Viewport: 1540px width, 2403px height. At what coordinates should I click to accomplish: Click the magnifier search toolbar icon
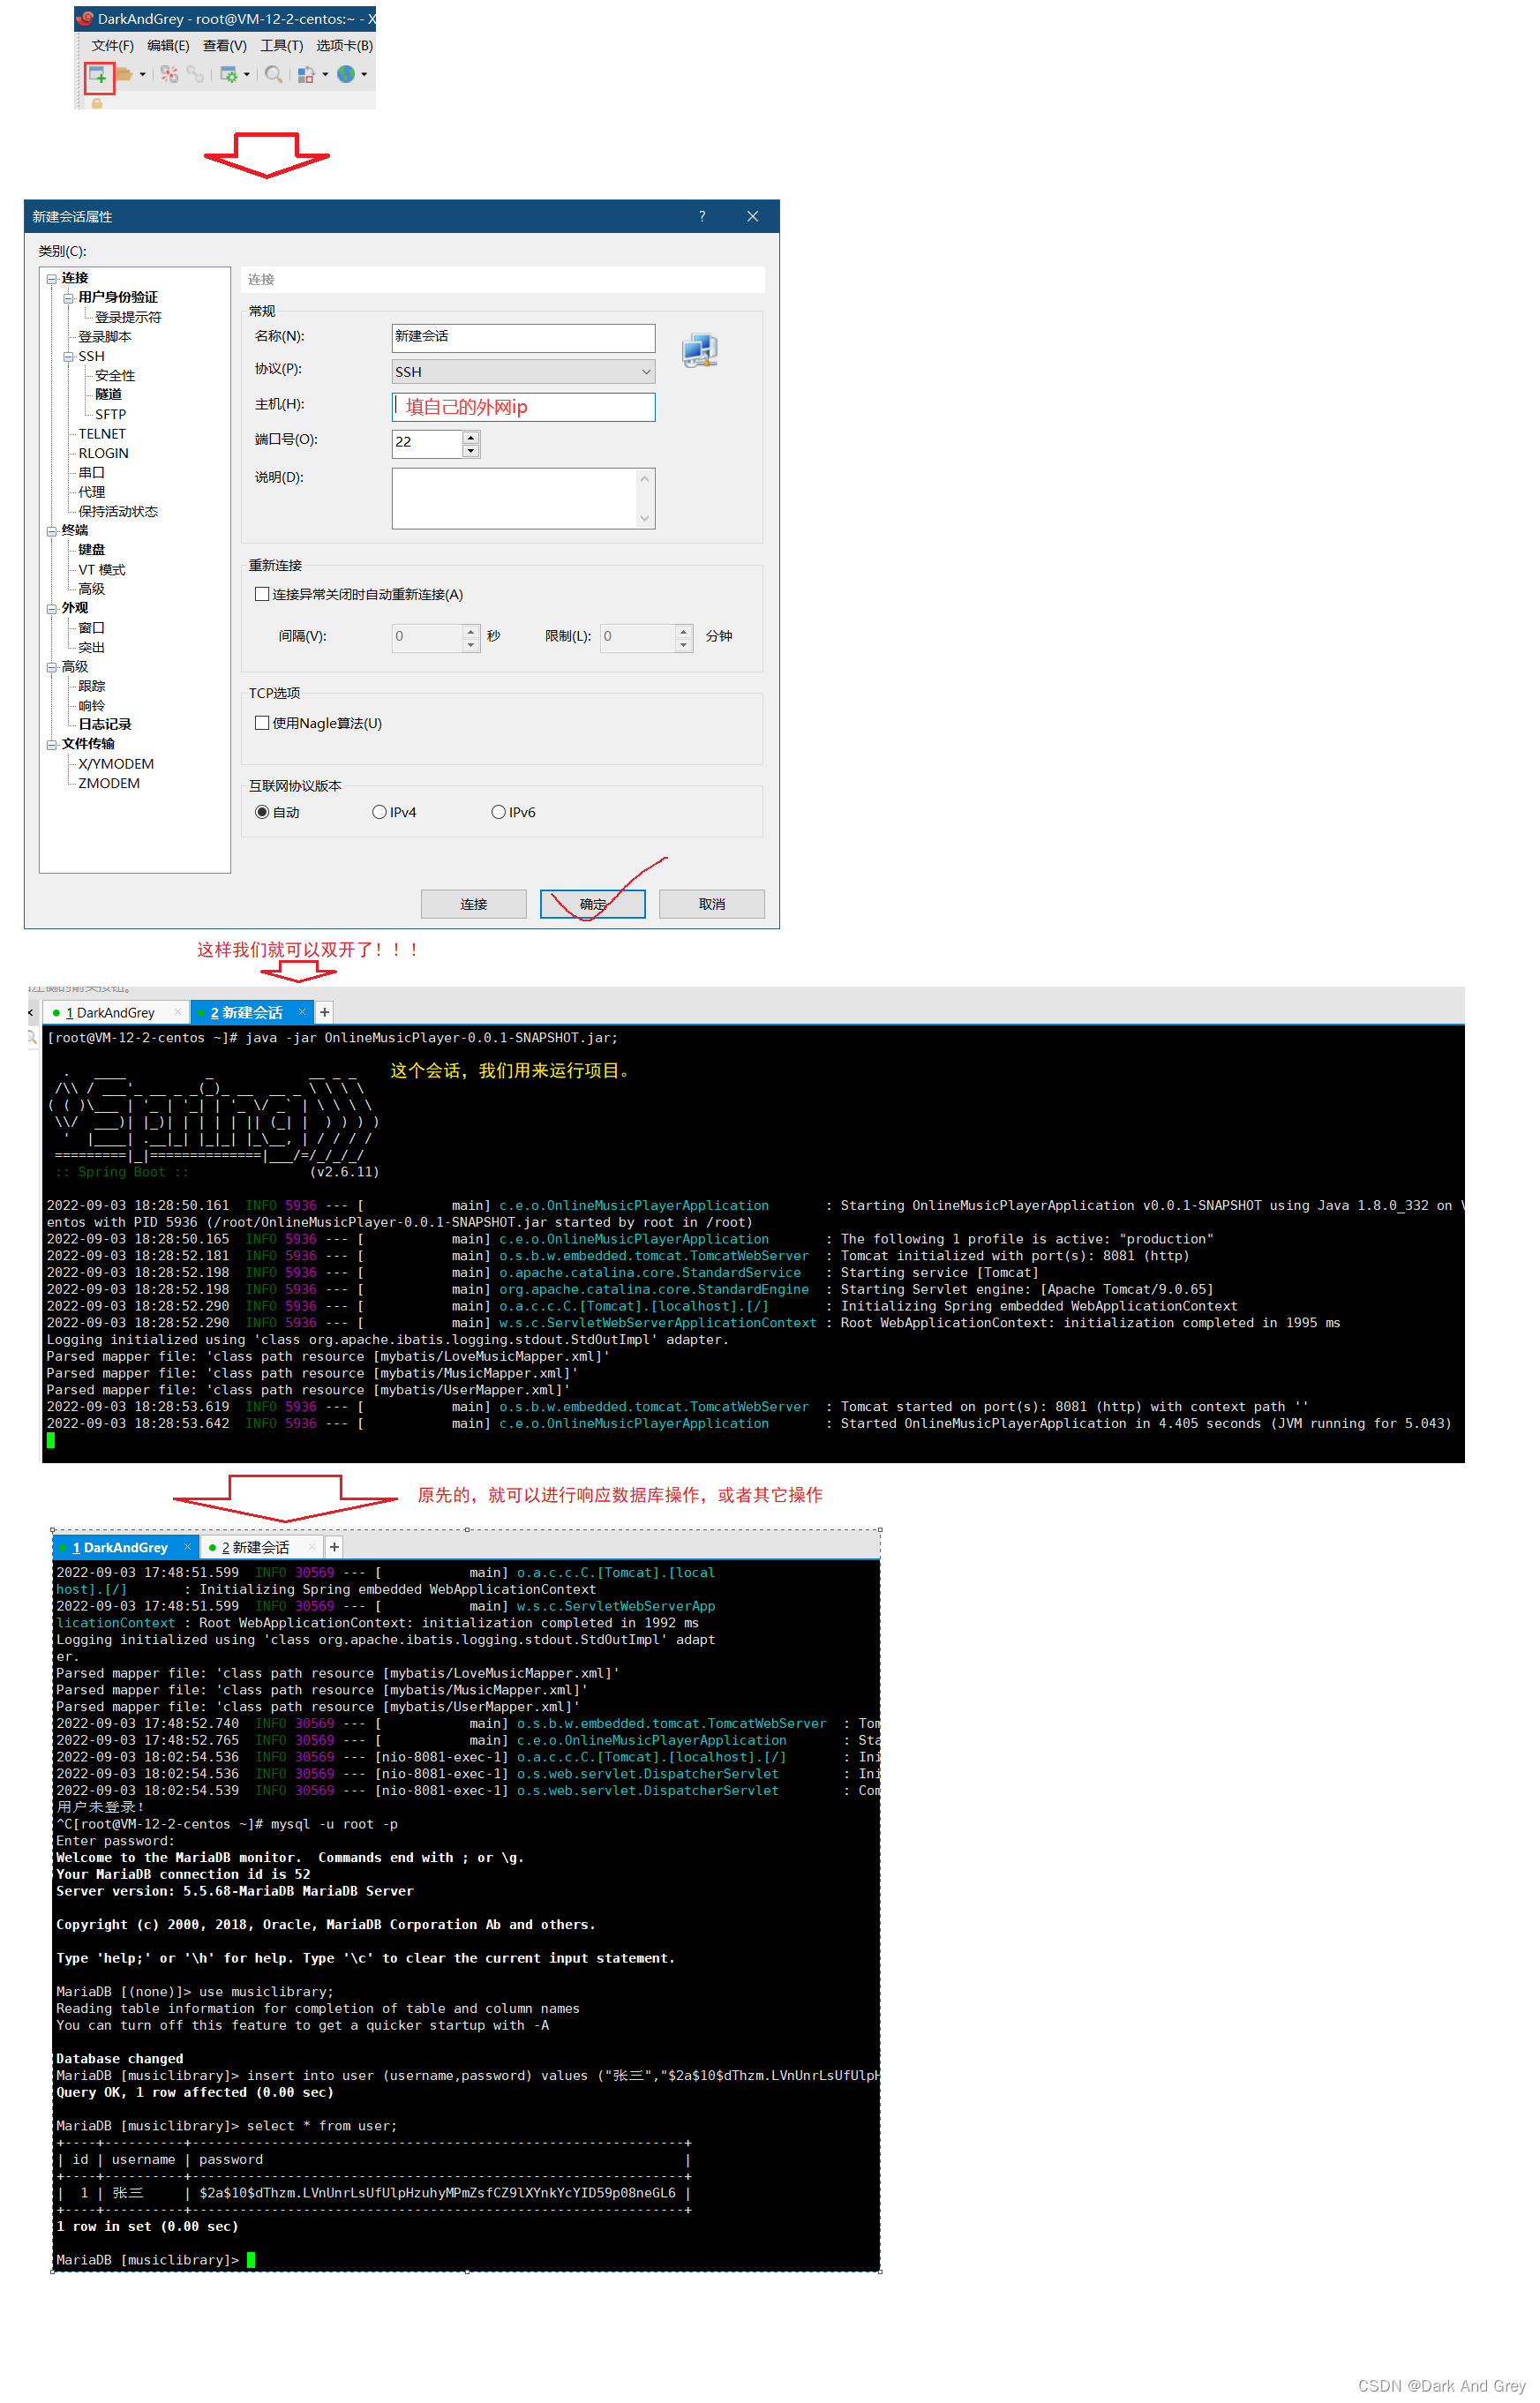pyautogui.click(x=273, y=75)
